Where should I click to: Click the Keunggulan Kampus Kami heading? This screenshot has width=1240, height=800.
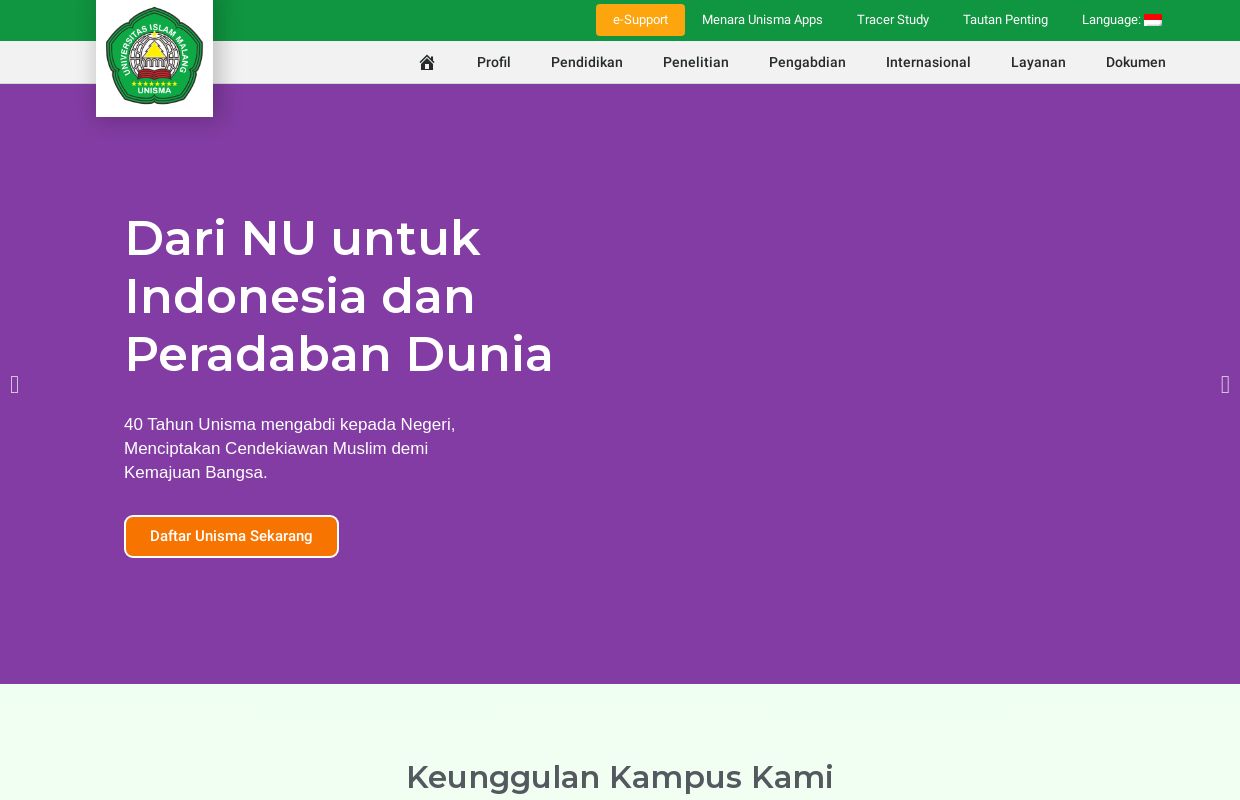click(620, 777)
